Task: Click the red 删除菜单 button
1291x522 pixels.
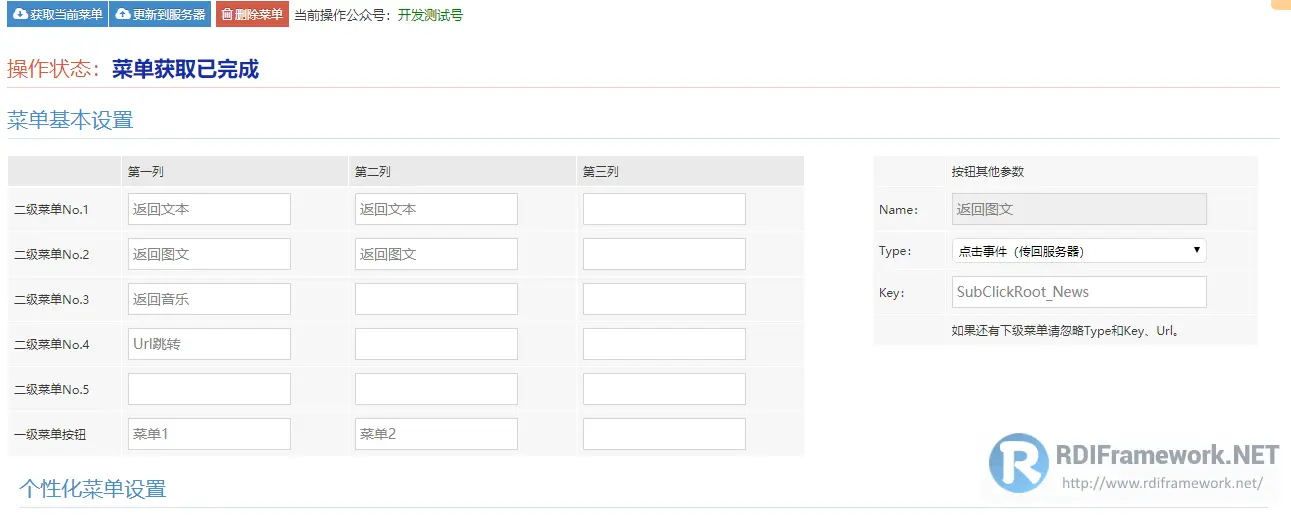Action: pyautogui.click(x=252, y=15)
